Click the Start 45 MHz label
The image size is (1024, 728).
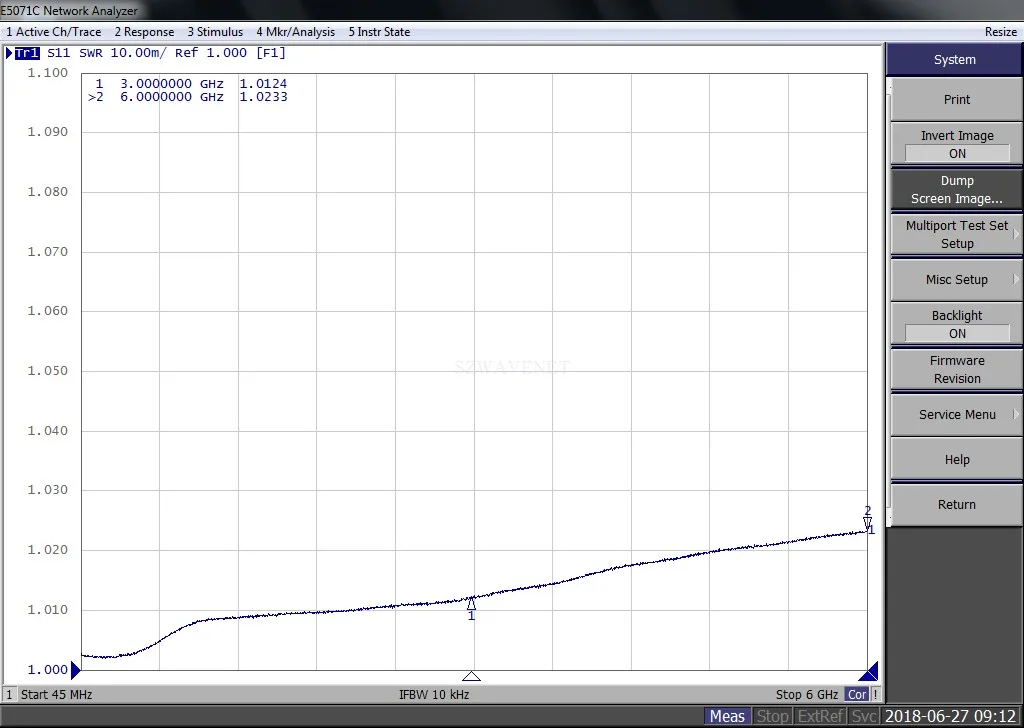coord(56,694)
